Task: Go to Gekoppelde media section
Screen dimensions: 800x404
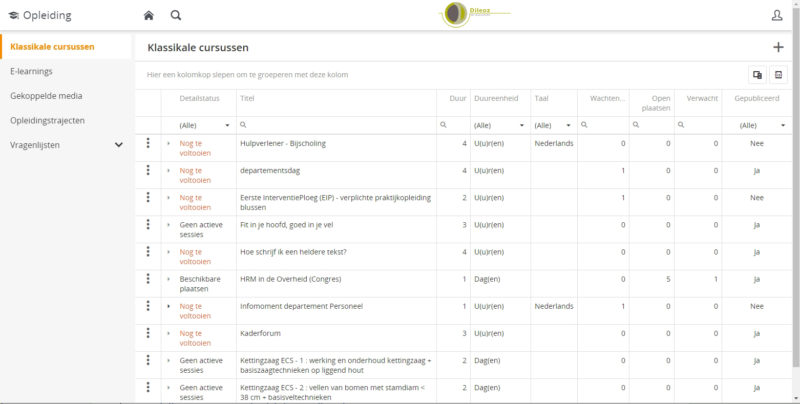Action: pyautogui.click(x=46, y=96)
